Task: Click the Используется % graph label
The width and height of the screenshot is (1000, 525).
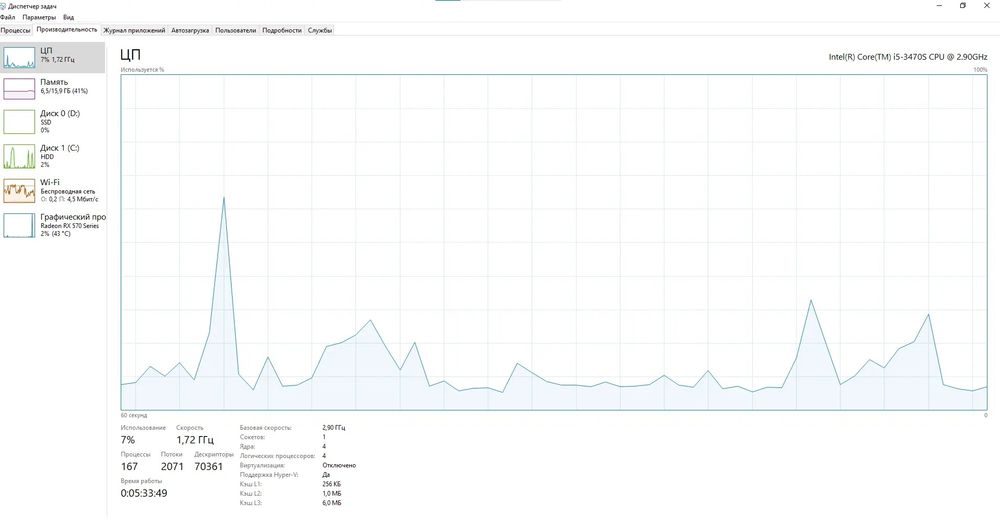Action: pyautogui.click(x=142, y=70)
